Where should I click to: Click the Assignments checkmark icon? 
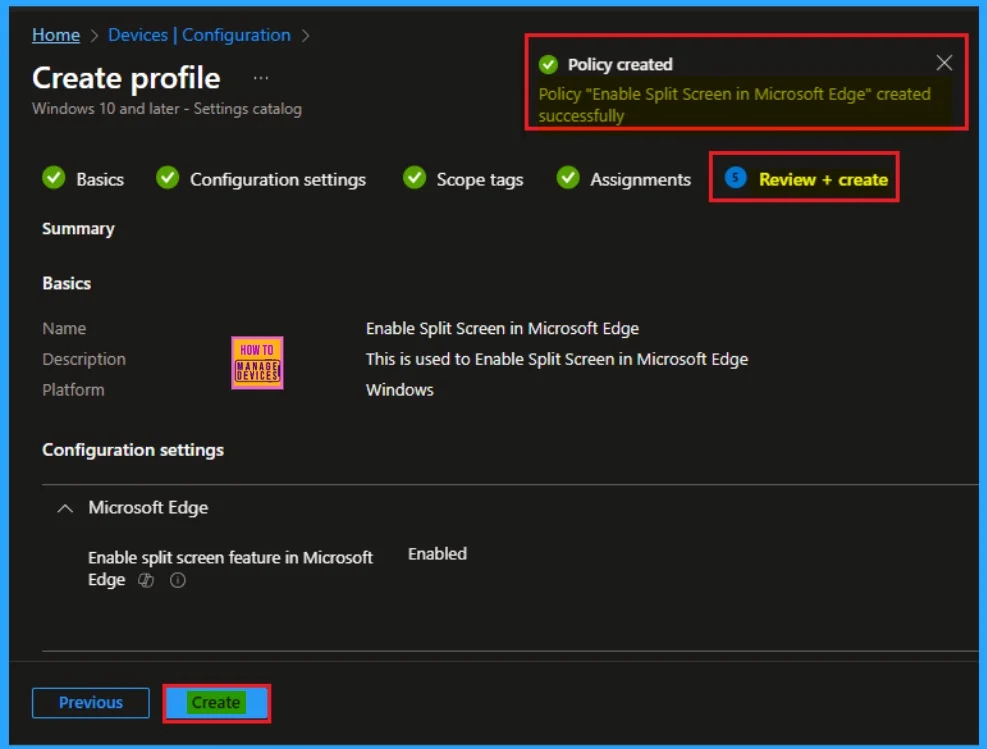tap(568, 177)
